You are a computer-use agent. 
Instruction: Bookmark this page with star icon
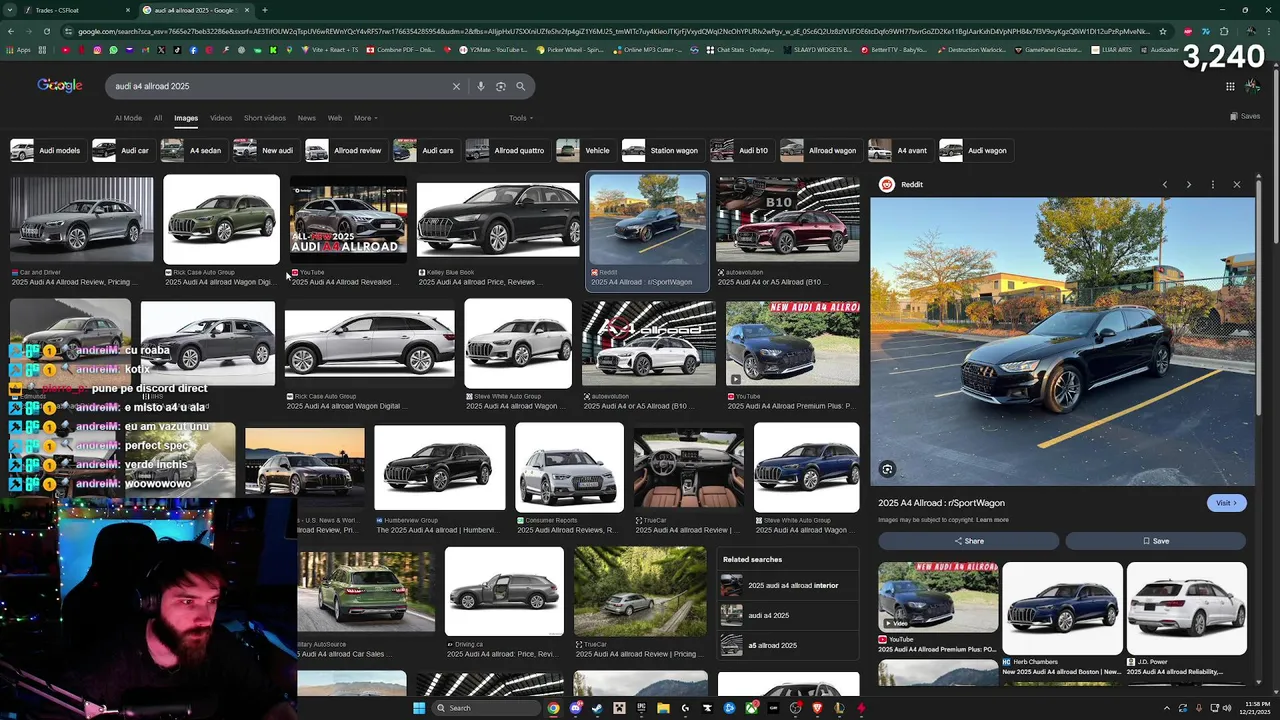click(x=1162, y=31)
